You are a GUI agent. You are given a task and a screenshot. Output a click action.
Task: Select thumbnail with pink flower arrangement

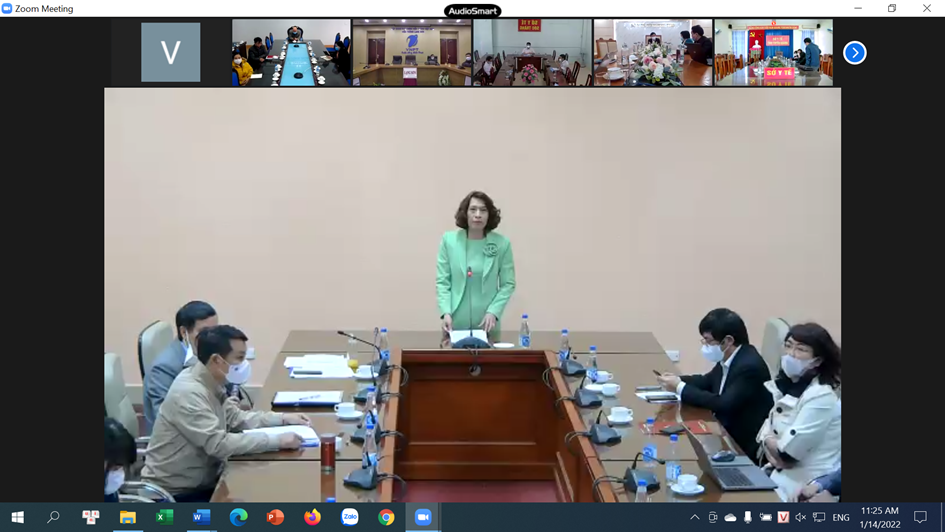coord(653,52)
